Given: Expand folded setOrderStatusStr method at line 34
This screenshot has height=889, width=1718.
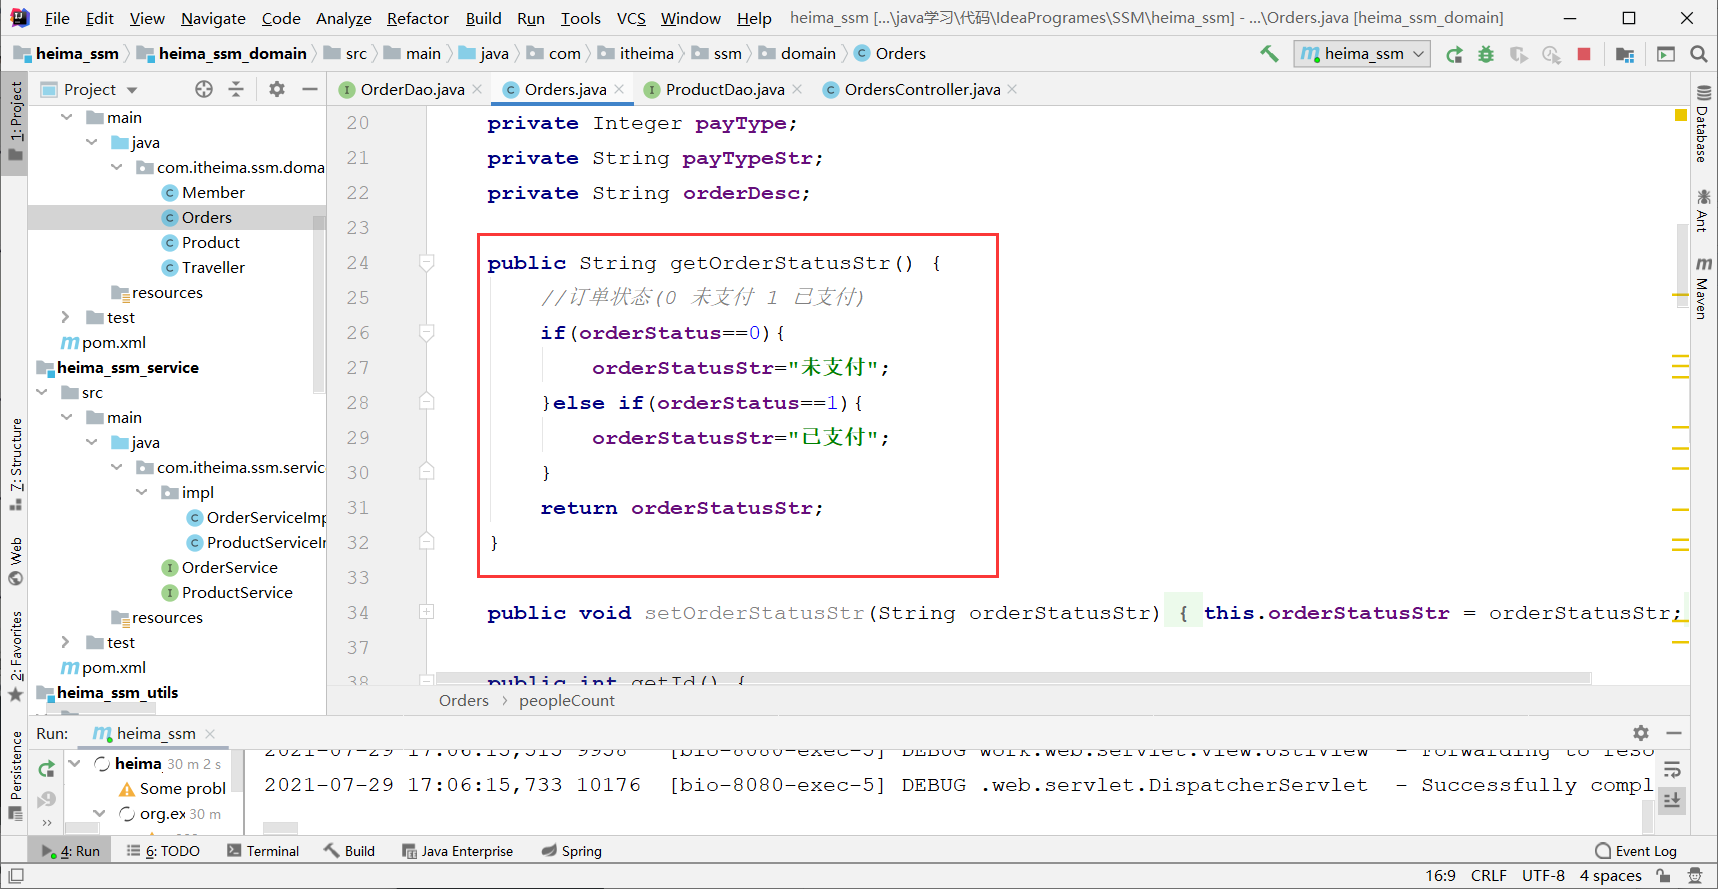Looking at the screenshot, I should [x=426, y=612].
